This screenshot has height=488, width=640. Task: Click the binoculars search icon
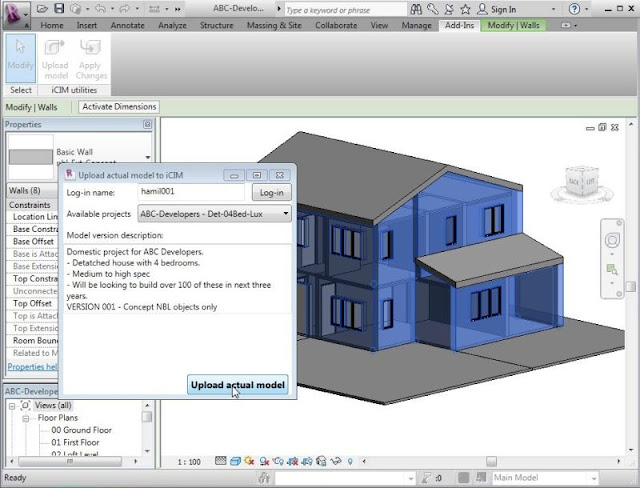(416, 9)
